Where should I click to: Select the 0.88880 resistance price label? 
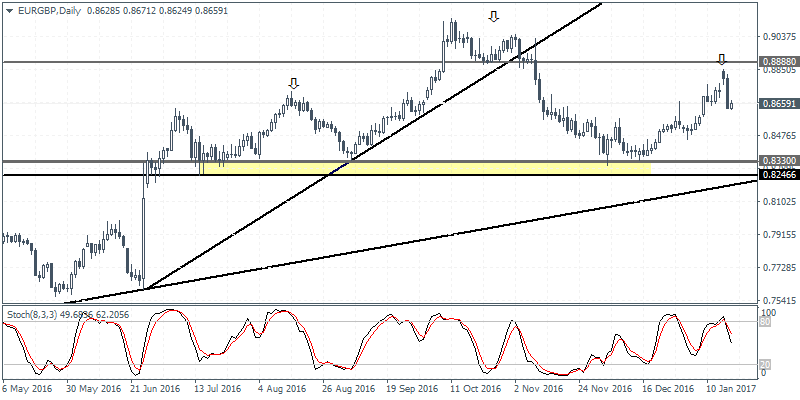776,62
